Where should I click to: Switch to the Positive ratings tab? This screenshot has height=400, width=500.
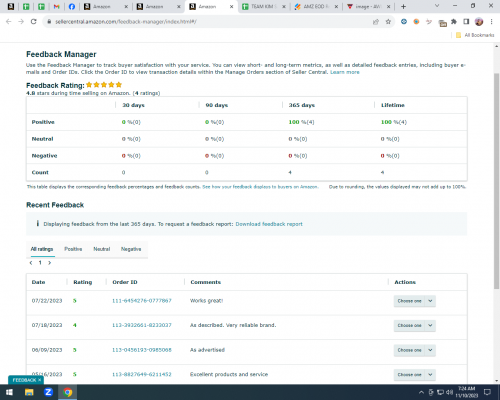73,249
